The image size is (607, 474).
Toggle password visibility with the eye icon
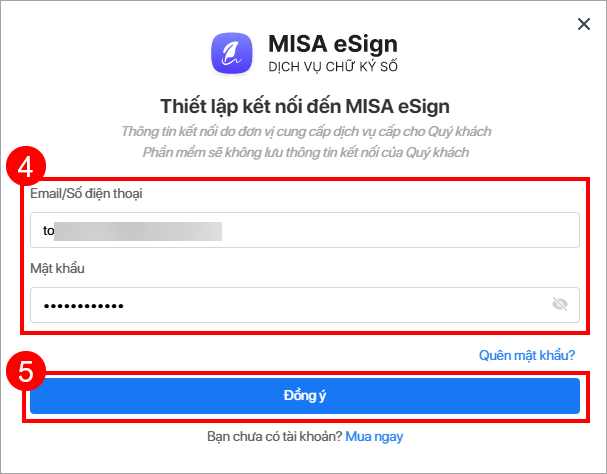coord(560,305)
